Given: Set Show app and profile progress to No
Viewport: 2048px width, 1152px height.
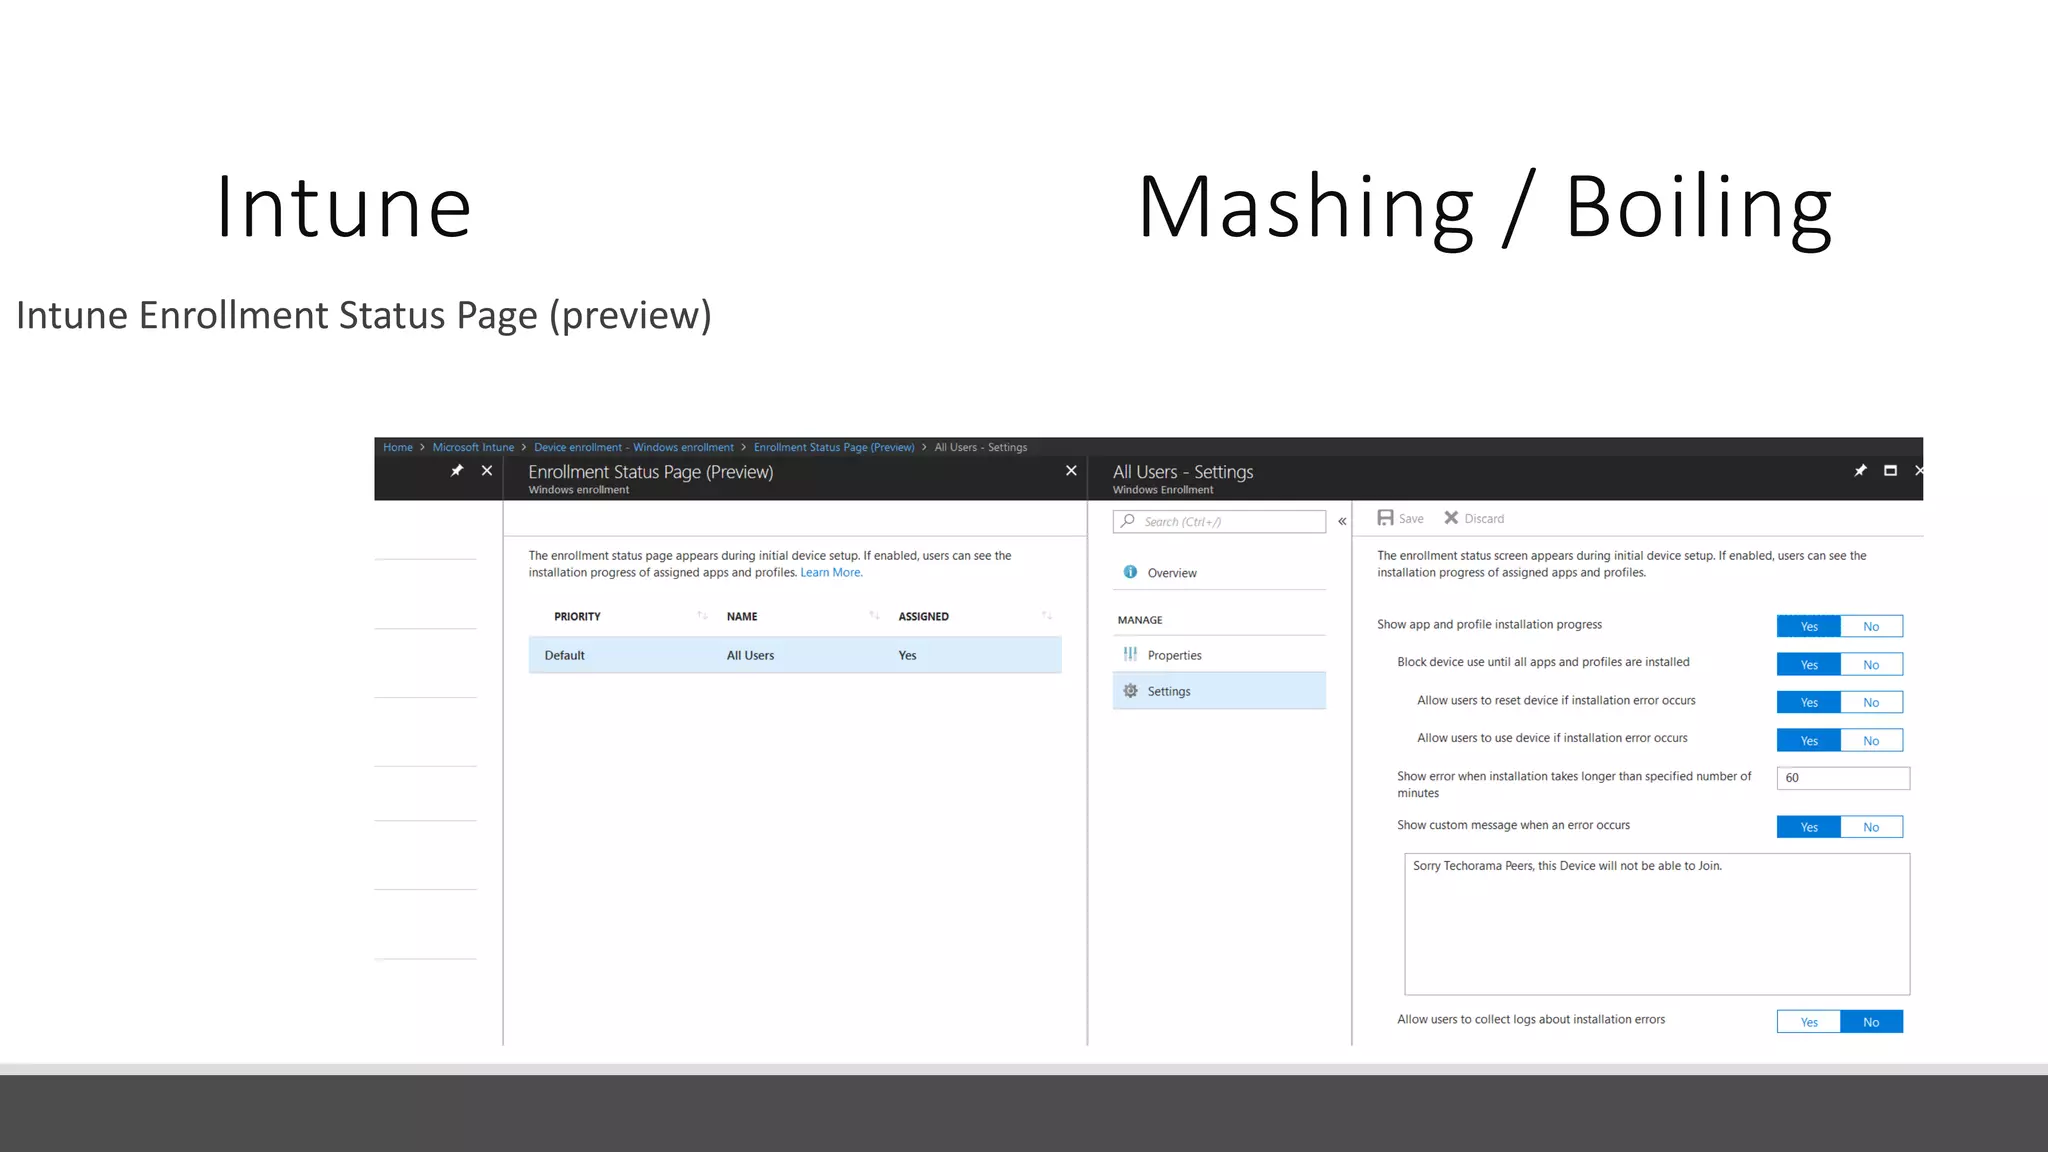Looking at the screenshot, I should (x=1871, y=626).
